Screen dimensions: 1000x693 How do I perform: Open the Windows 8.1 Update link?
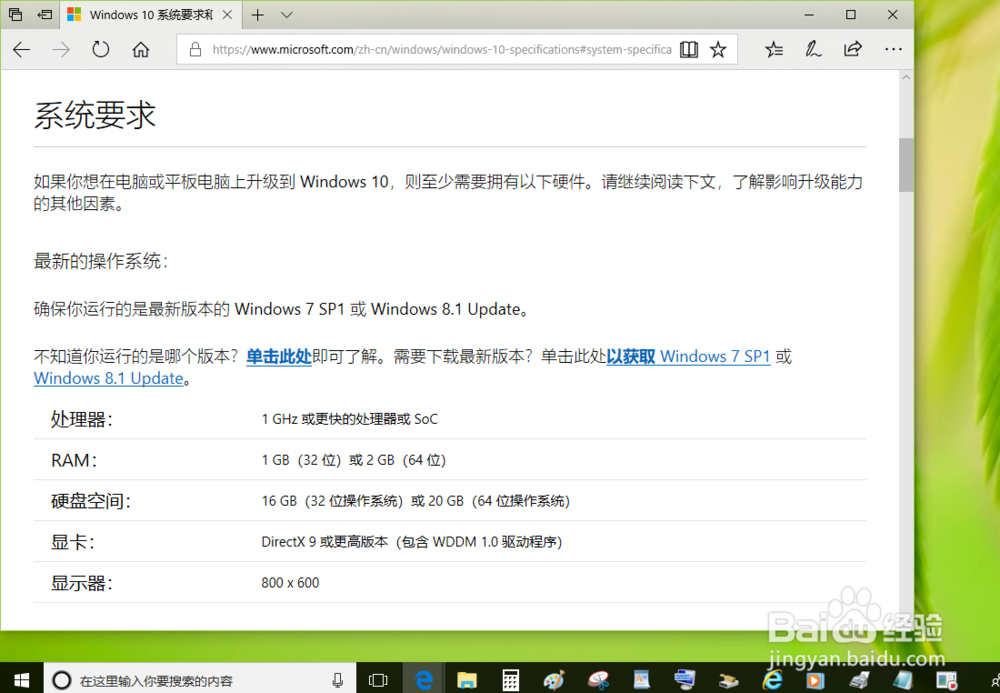coord(106,378)
